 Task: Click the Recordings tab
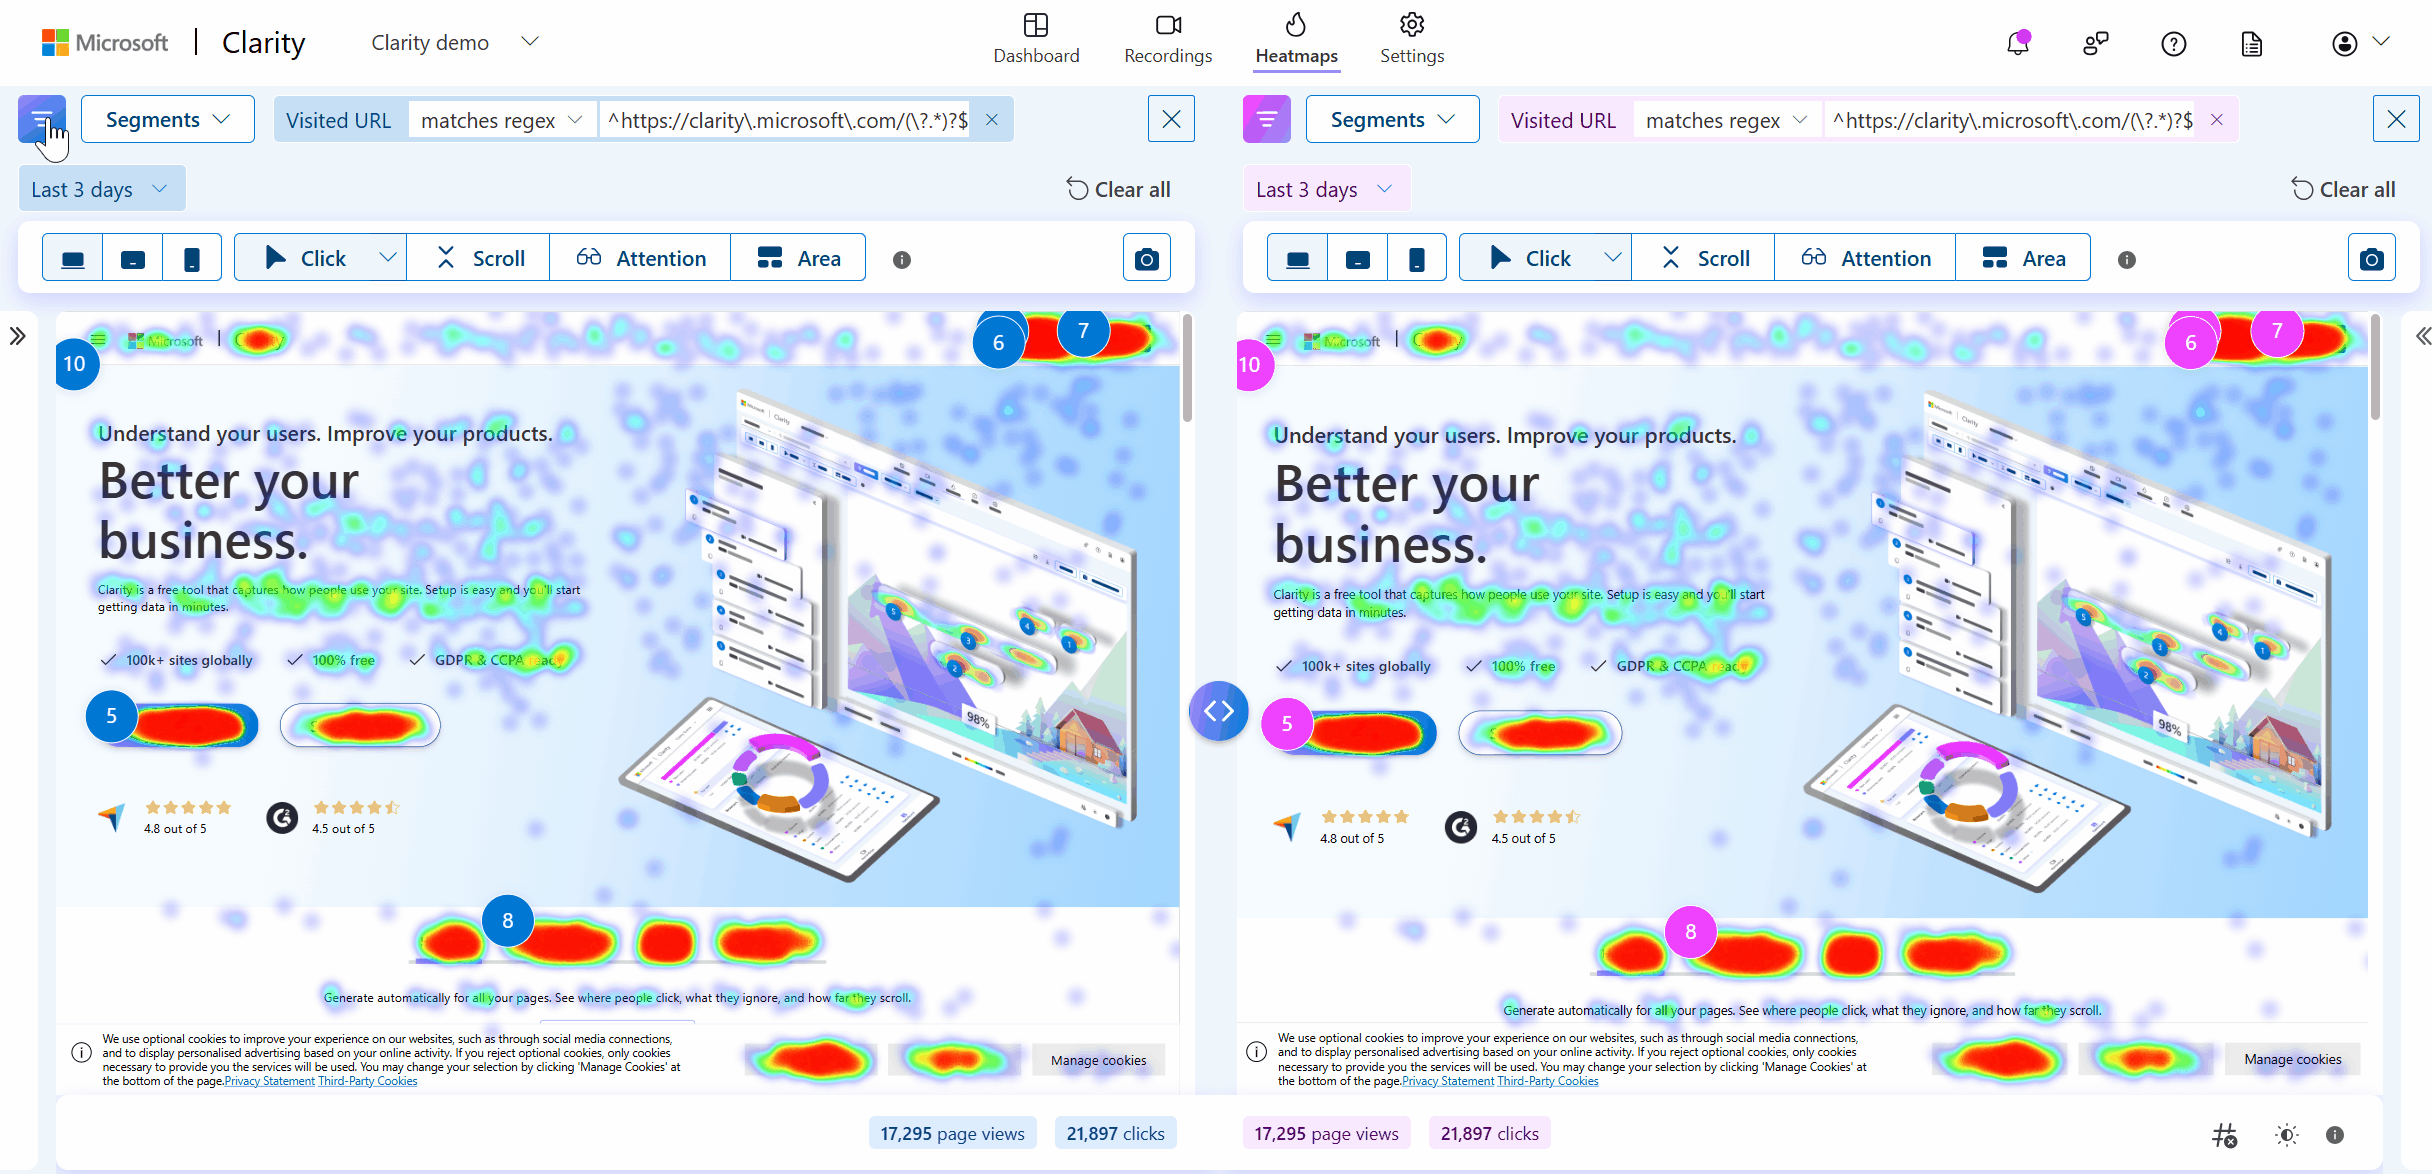1168,40
